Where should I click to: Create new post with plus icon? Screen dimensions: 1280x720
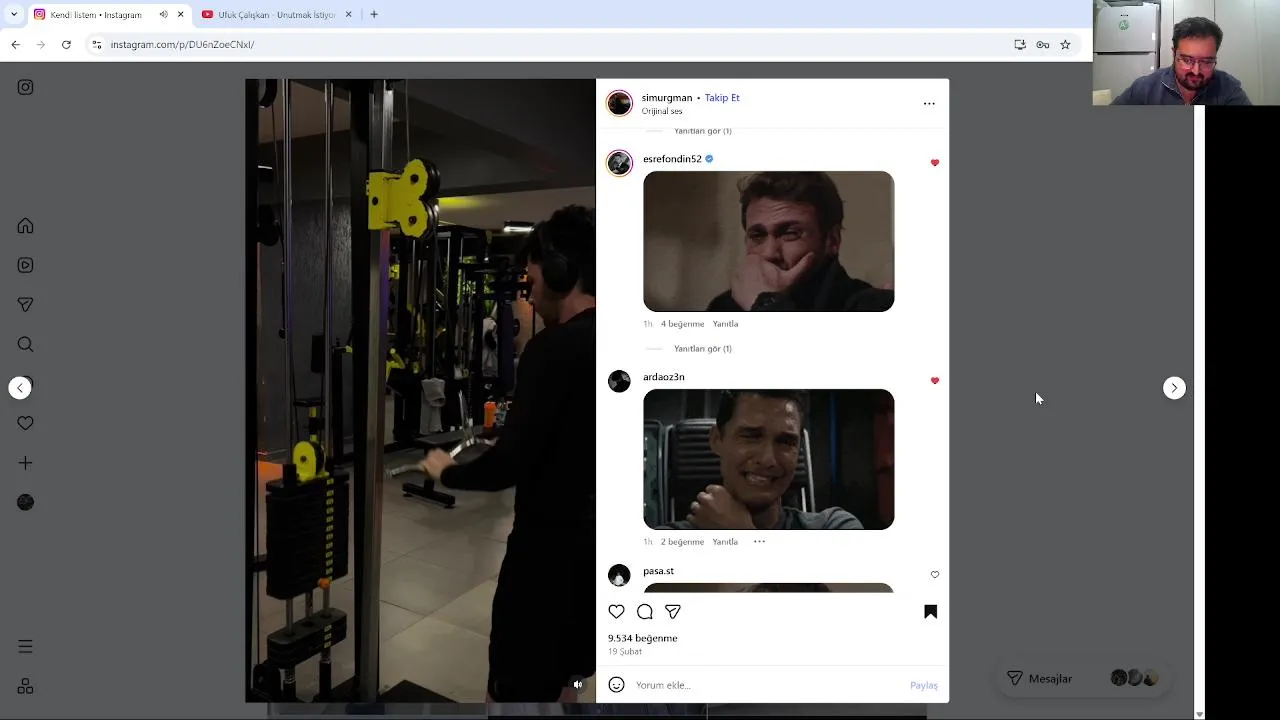[x=25, y=463]
